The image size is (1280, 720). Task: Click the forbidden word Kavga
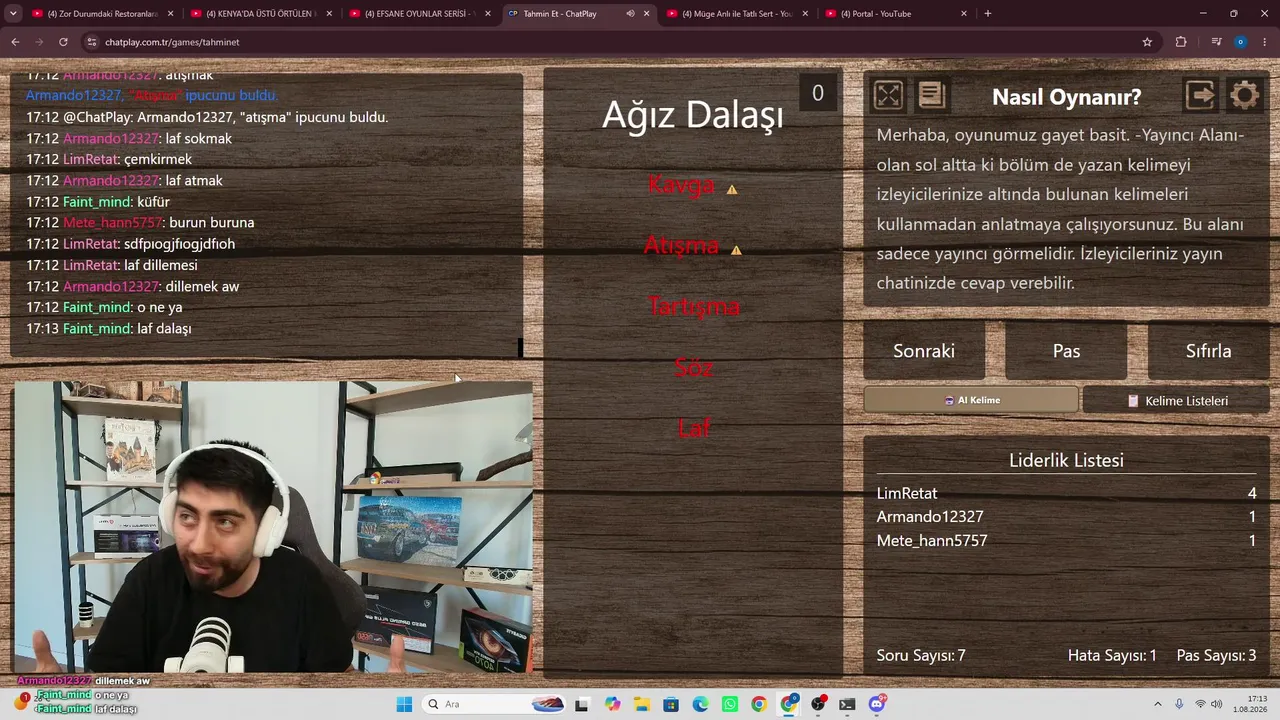pos(681,185)
